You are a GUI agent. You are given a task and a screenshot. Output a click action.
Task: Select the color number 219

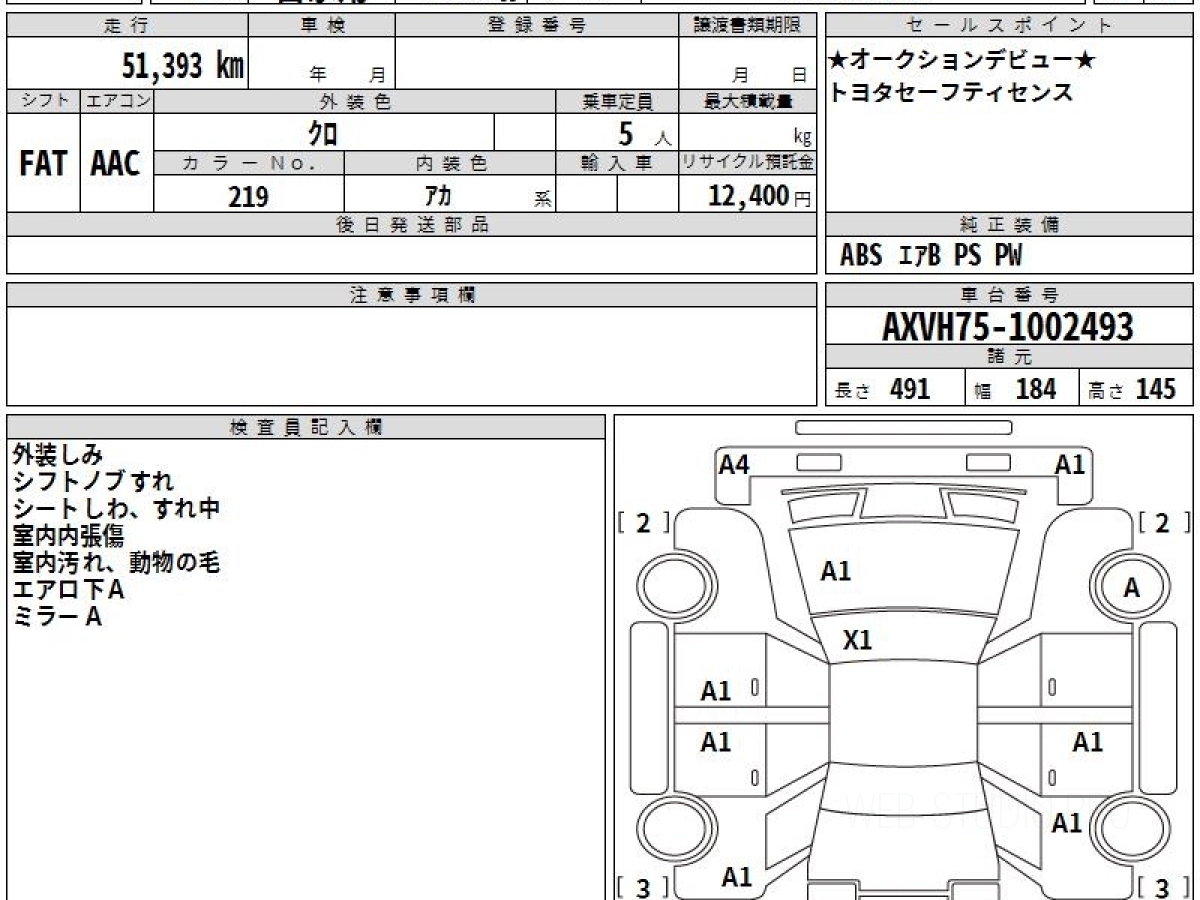248,196
